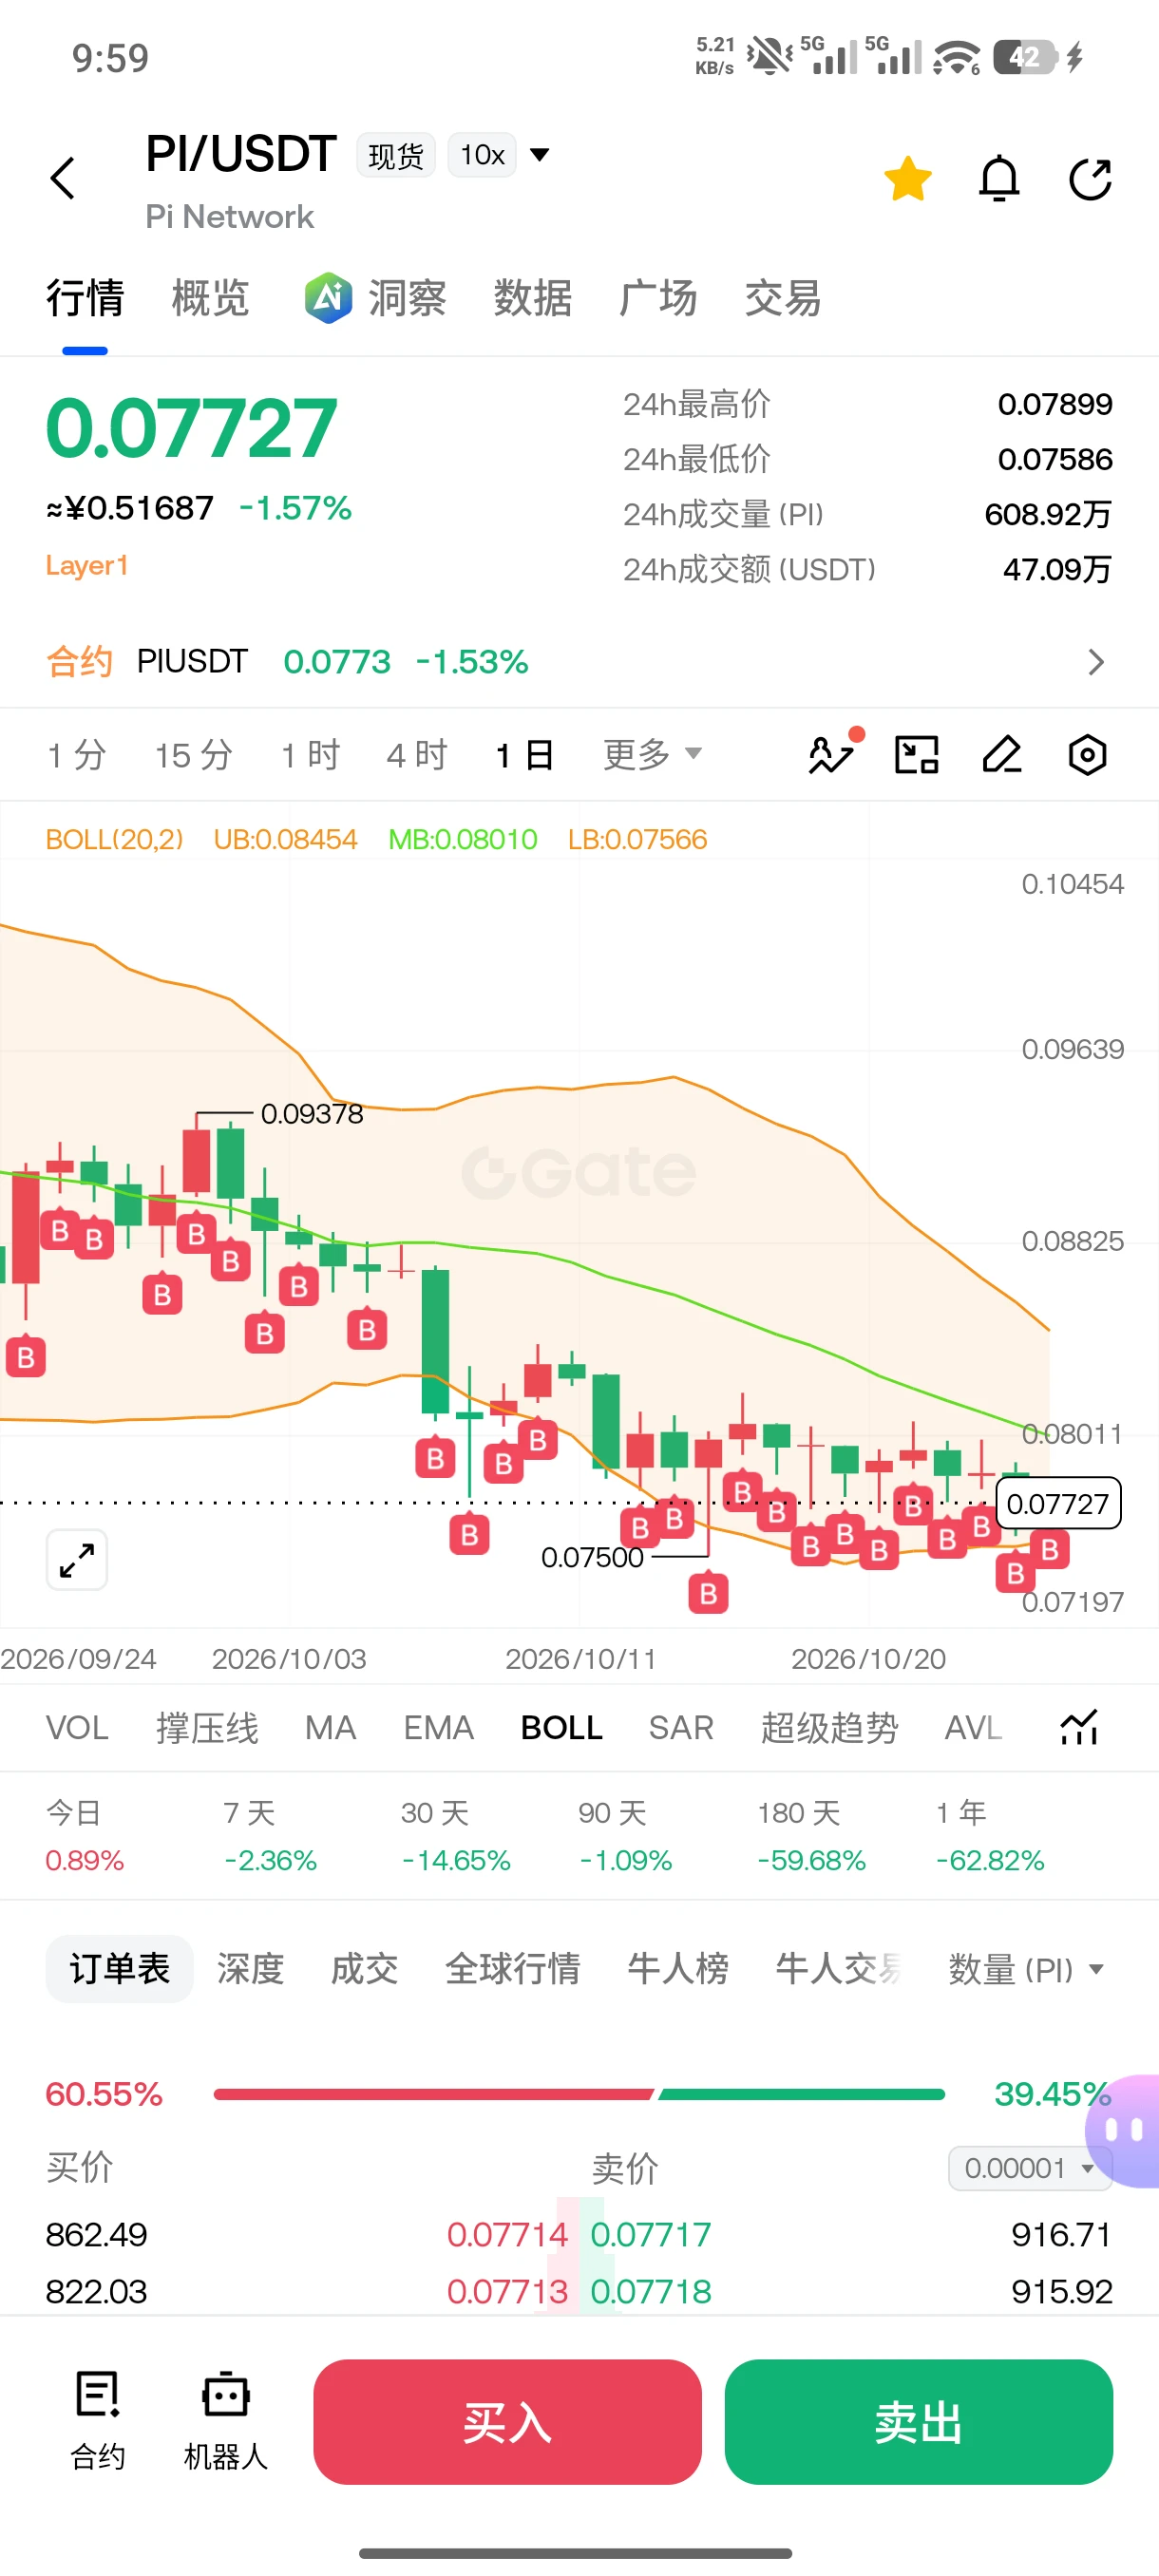Viewport: 1159px width, 2576px height.
Task: Switch to the 交易 trade tab
Action: coord(783,298)
